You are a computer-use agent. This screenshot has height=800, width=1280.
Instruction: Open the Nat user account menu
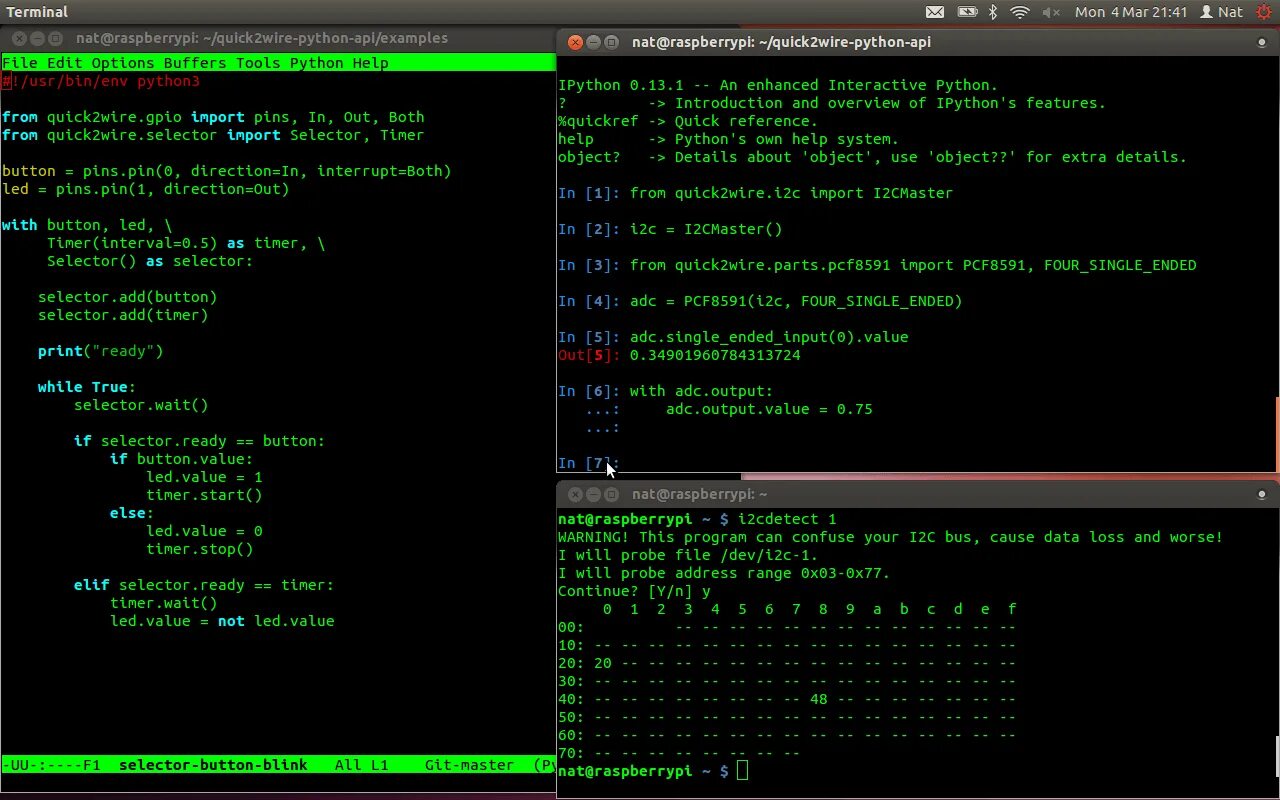[x=1221, y=12]
